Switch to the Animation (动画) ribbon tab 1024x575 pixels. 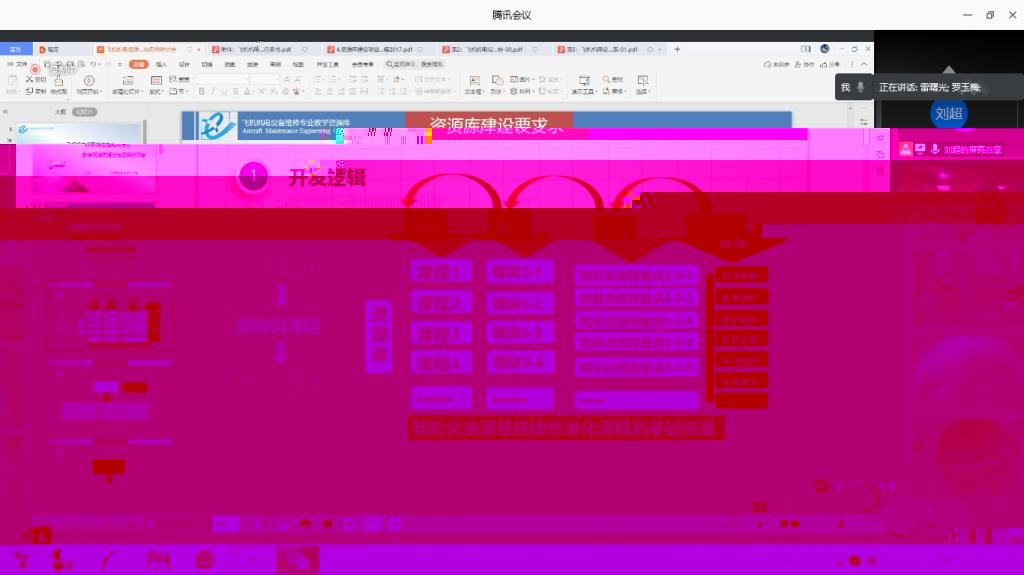click(x=230, y=65)
